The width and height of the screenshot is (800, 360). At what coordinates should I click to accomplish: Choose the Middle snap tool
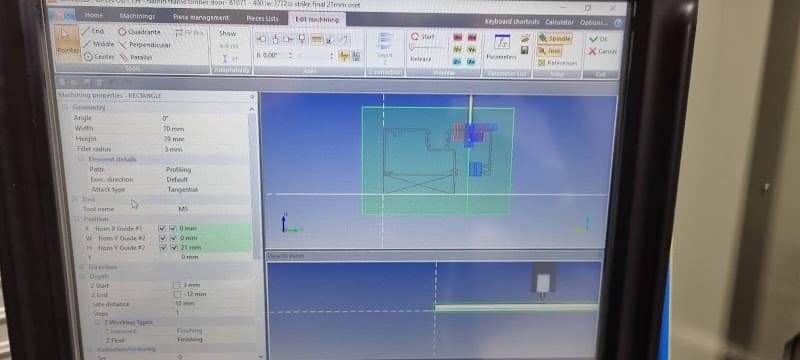pos(99,44)
